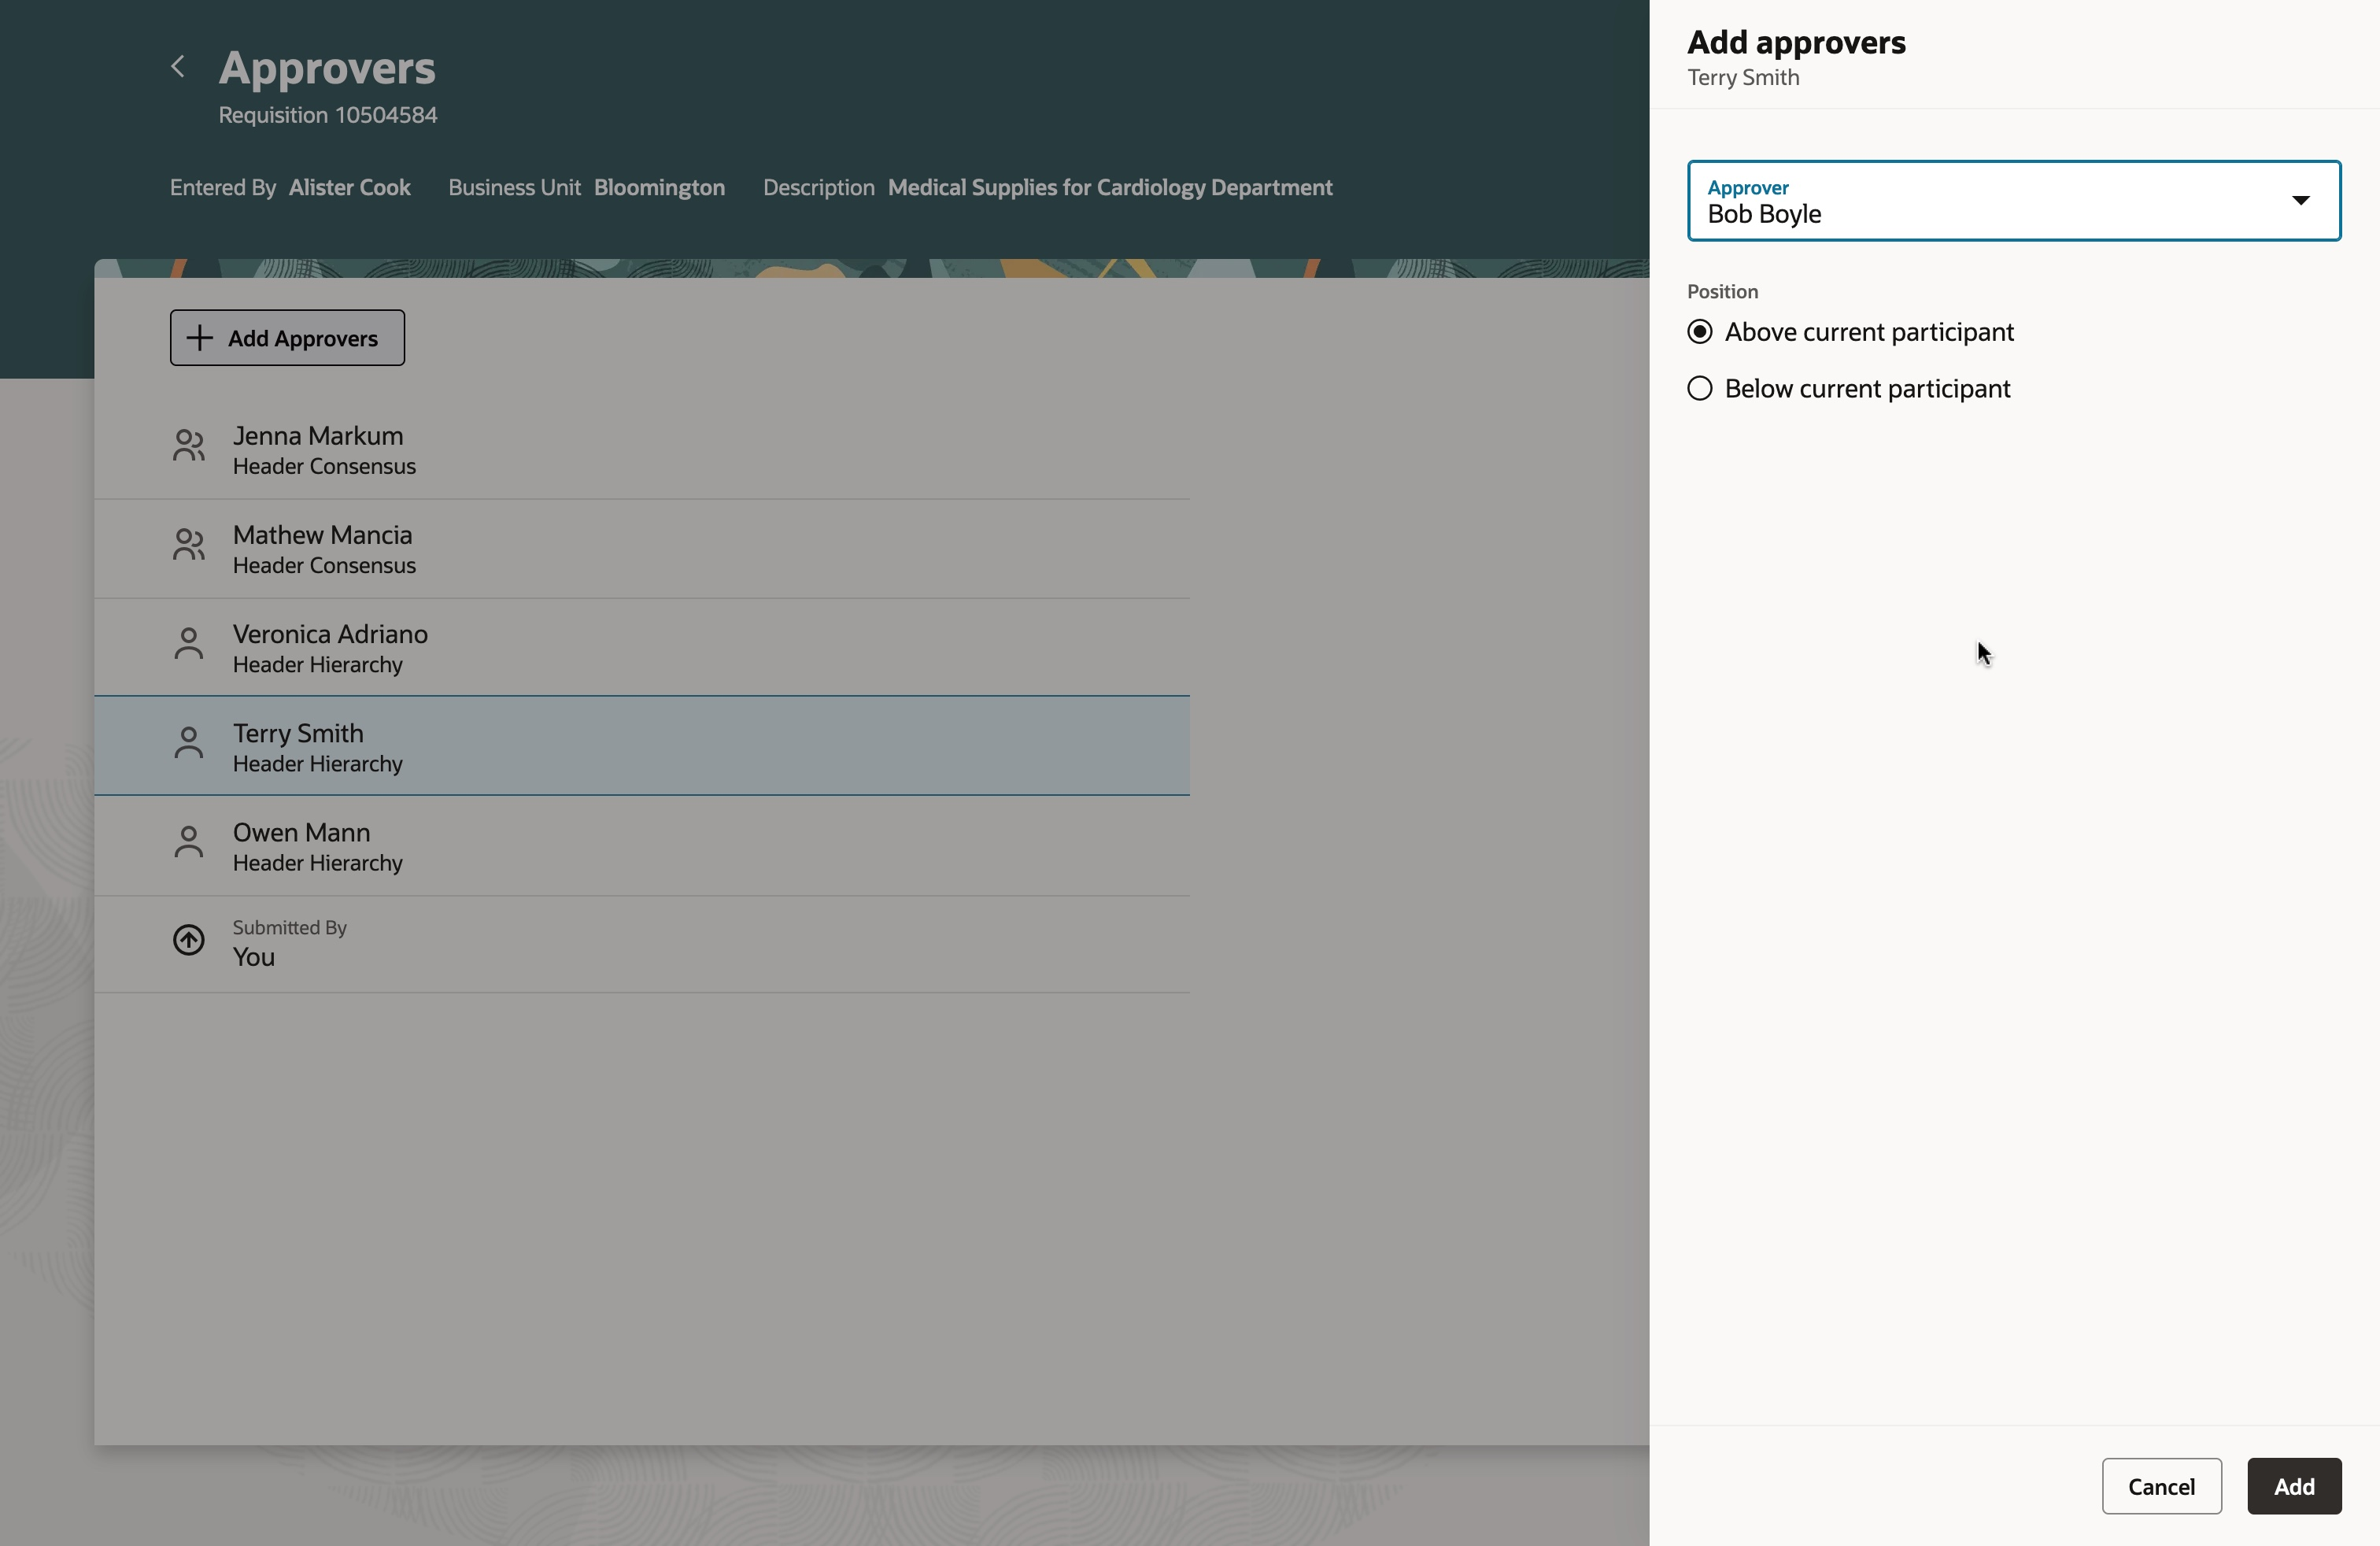
Task: Select the Jenna Markum row
Action: coord(642,450)
